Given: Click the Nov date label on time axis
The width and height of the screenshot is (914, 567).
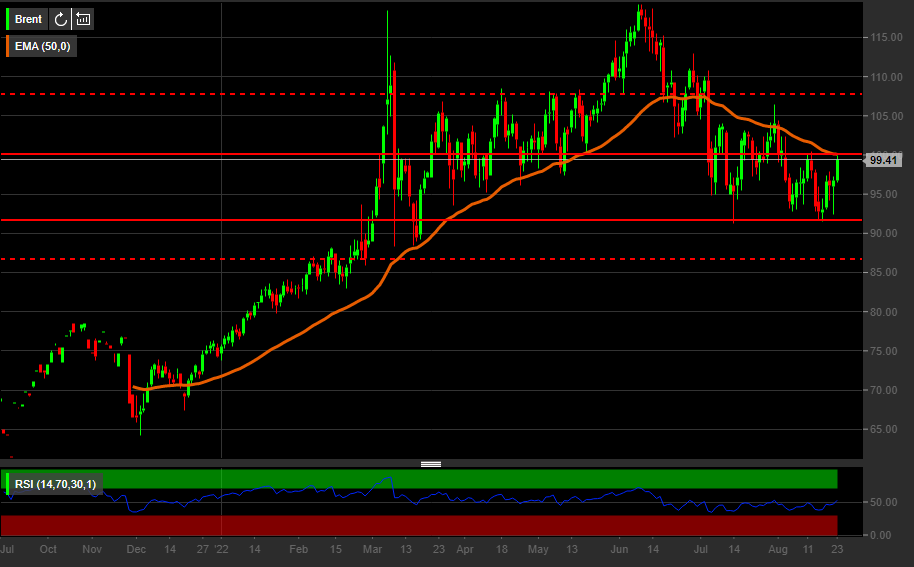Looking at the screenshot, I should coord(92,549).
